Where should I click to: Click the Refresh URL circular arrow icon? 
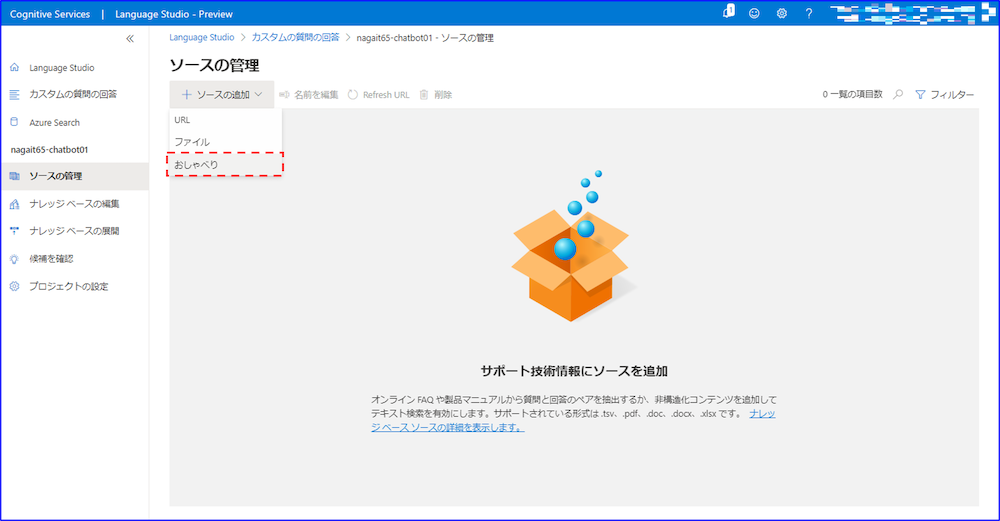tap(353, 94)
